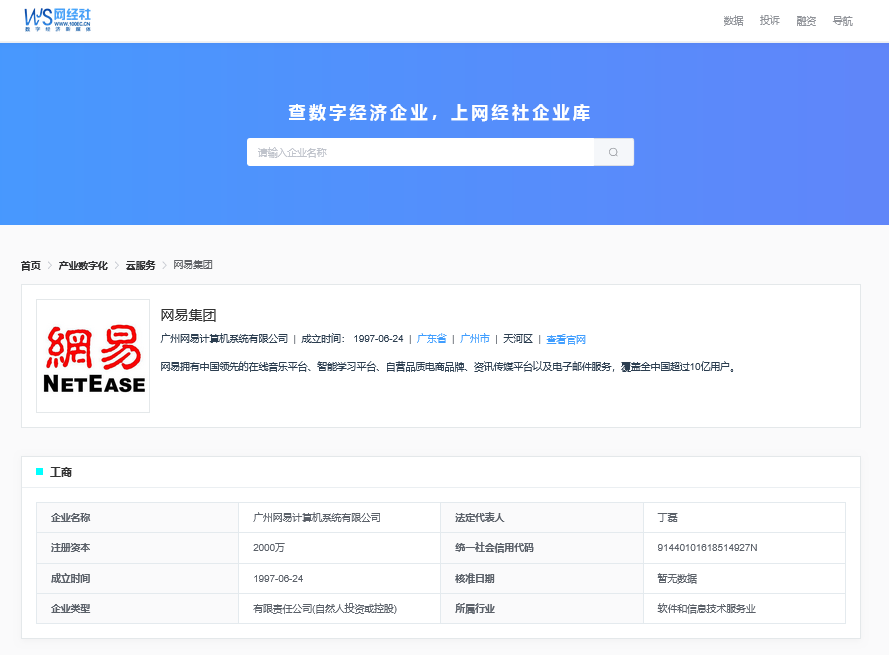Select the 天河区 district text
Viewport: 889px width, 655px height.
pos(518,339)
